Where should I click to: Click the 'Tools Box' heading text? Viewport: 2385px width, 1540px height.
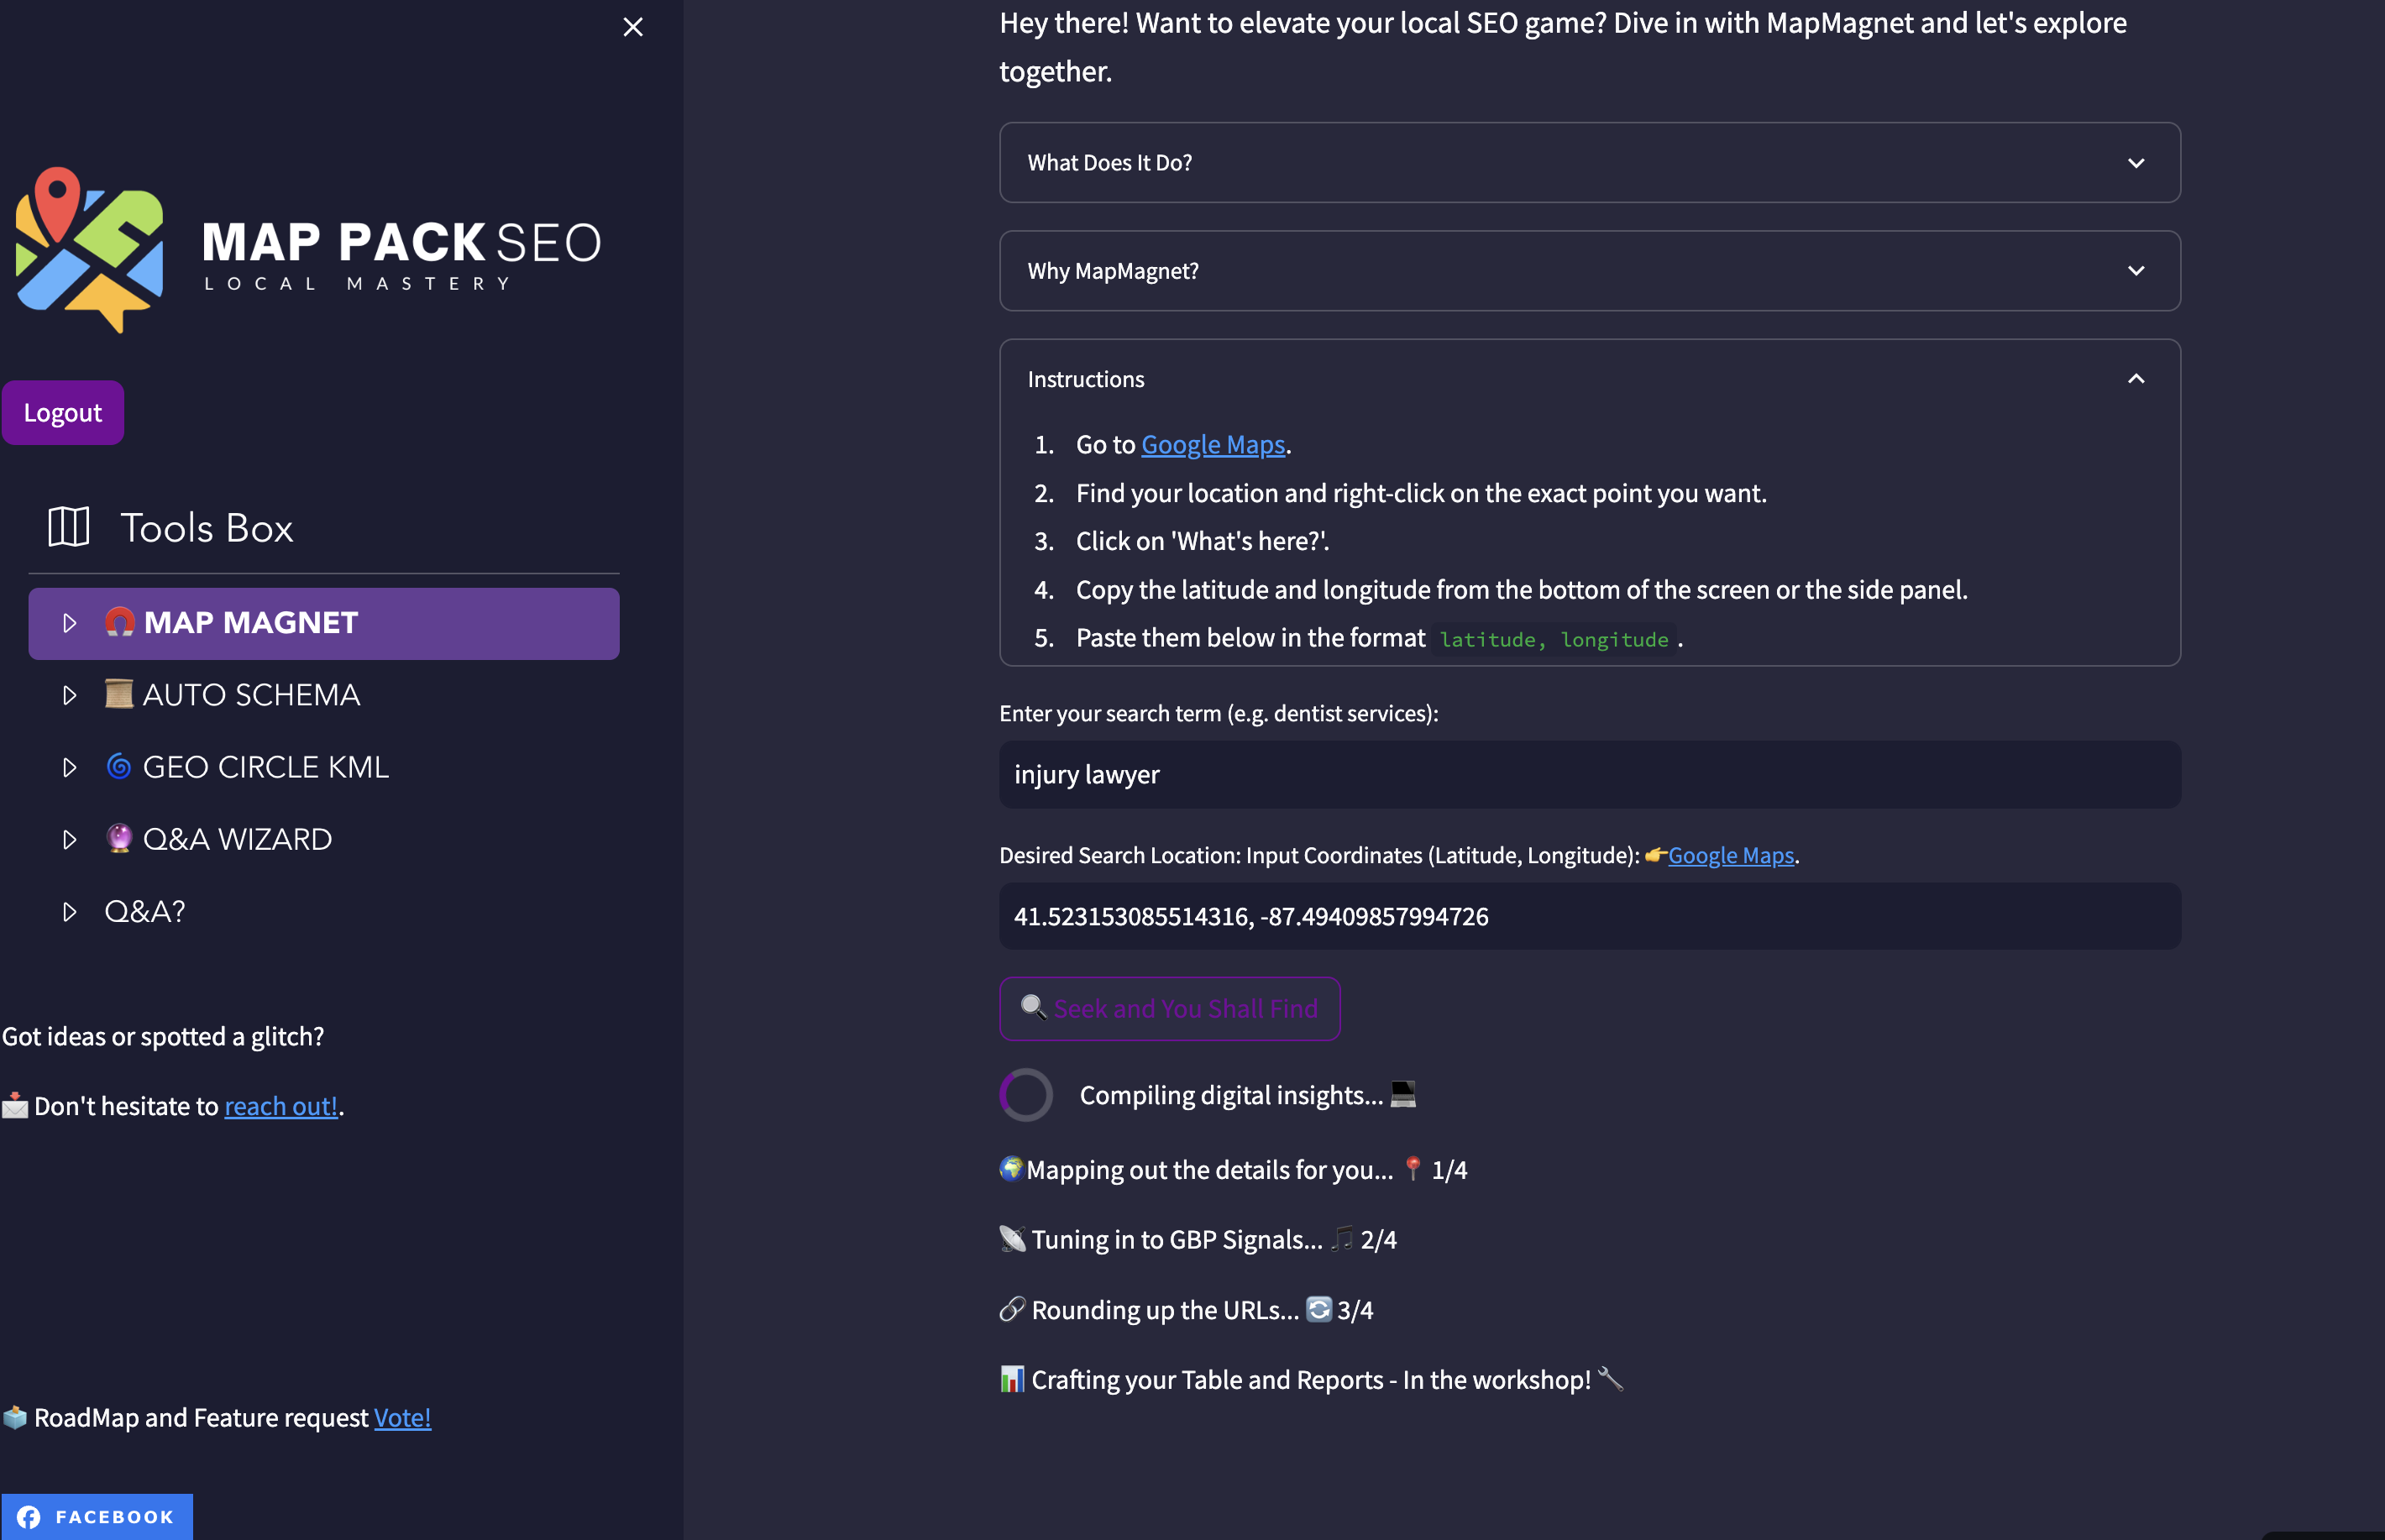pos(207,528)
